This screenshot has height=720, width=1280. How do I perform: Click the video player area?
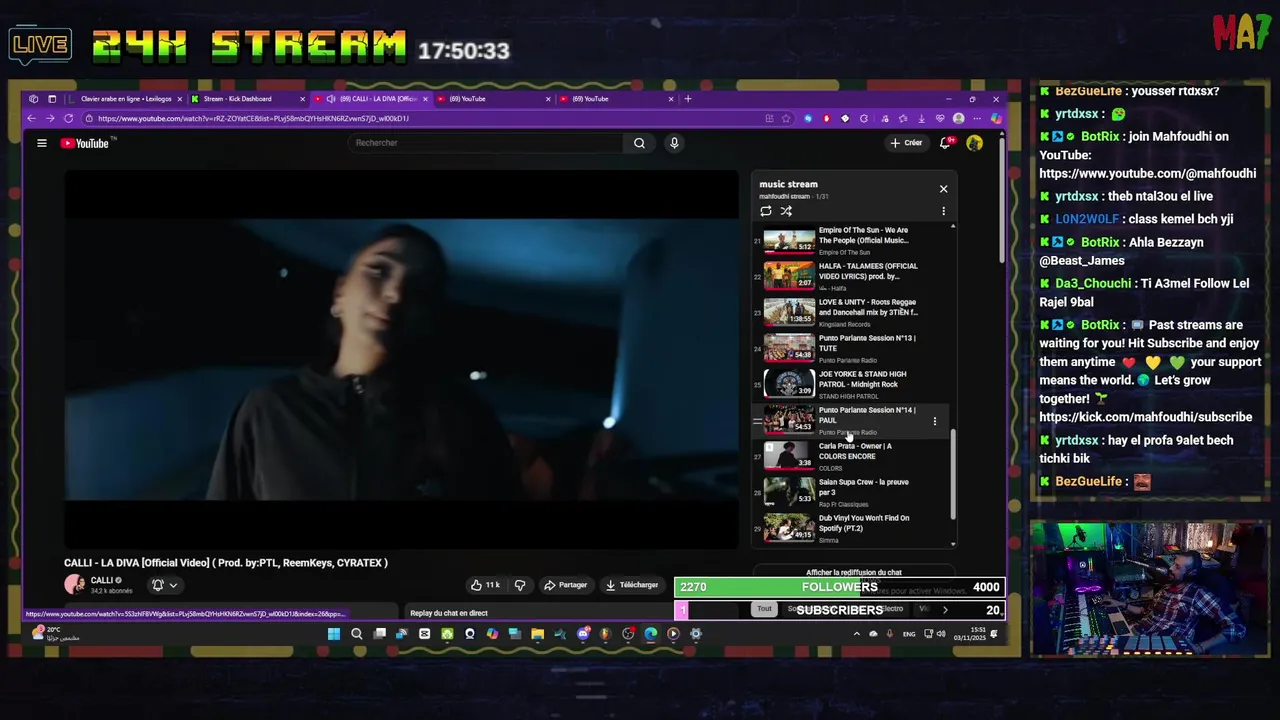click(x=402, y=359)
